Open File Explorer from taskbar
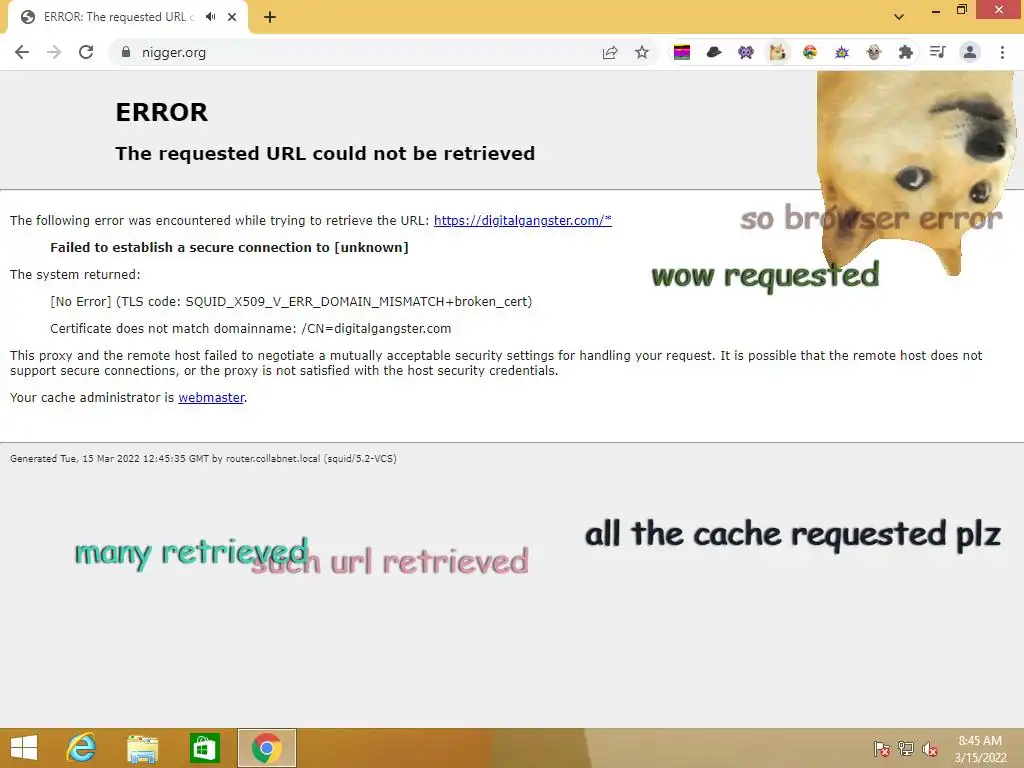 [142, 748]
